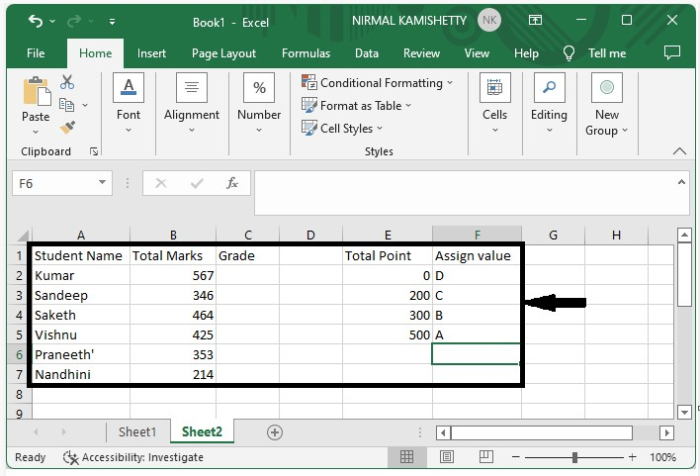Select column G header
Screen dimensions: 700x476
[553, 235]
